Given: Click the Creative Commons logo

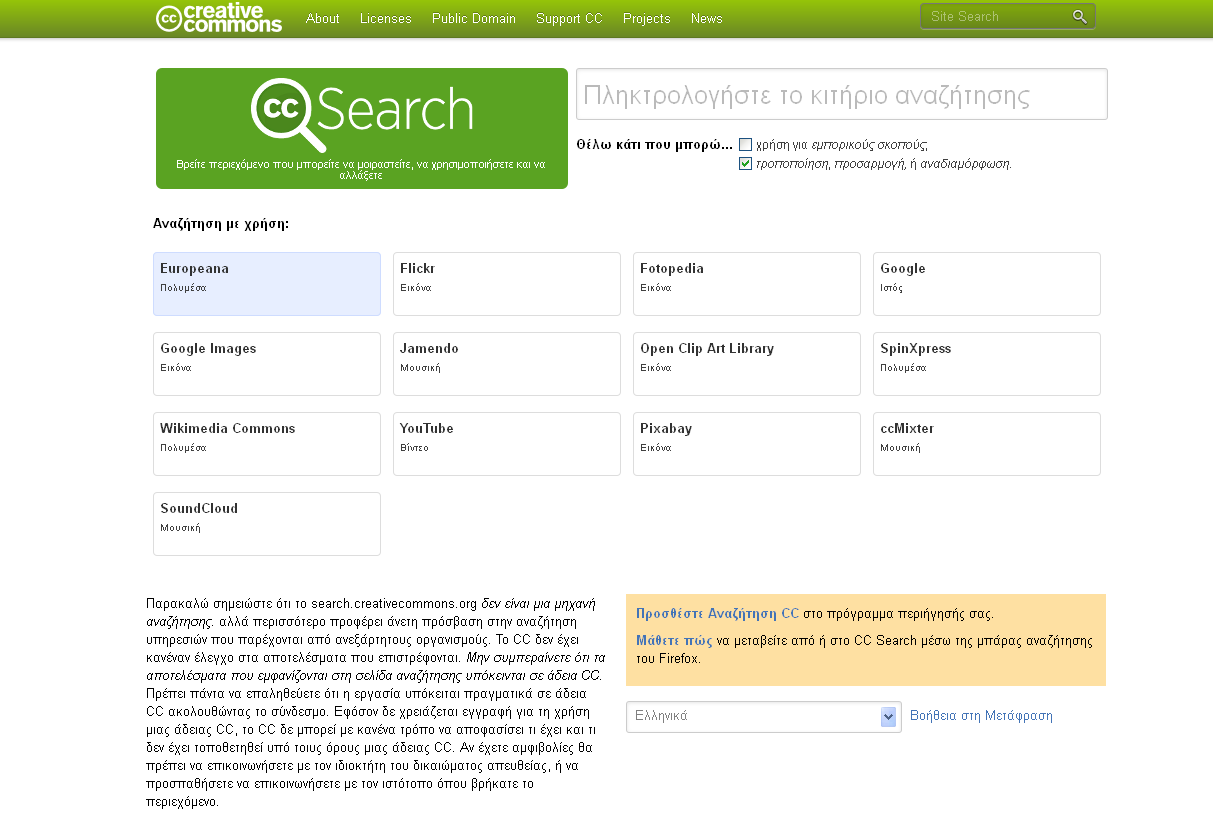Looking at the screenshot, I should [219, 18].
